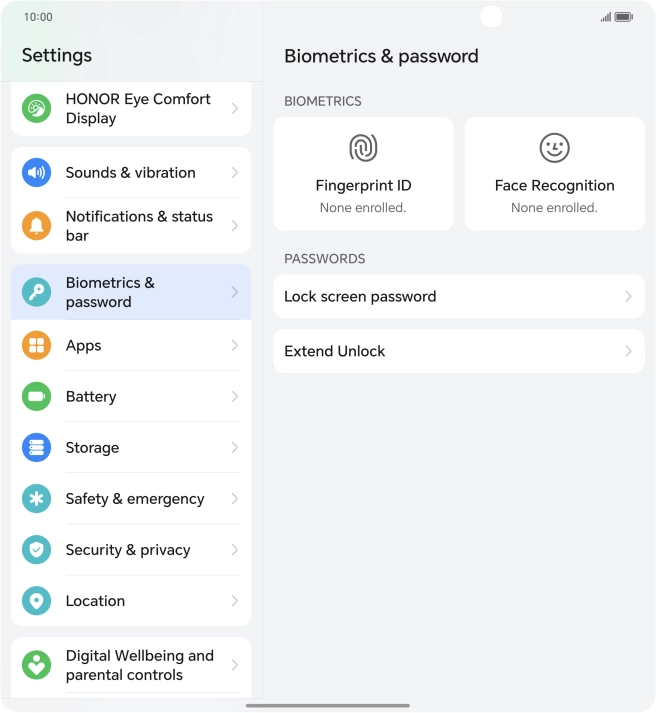The height and width of the screenshot is (713, 656).
Task: Open the Fingerprint ID card
Action: coord(363,174)
